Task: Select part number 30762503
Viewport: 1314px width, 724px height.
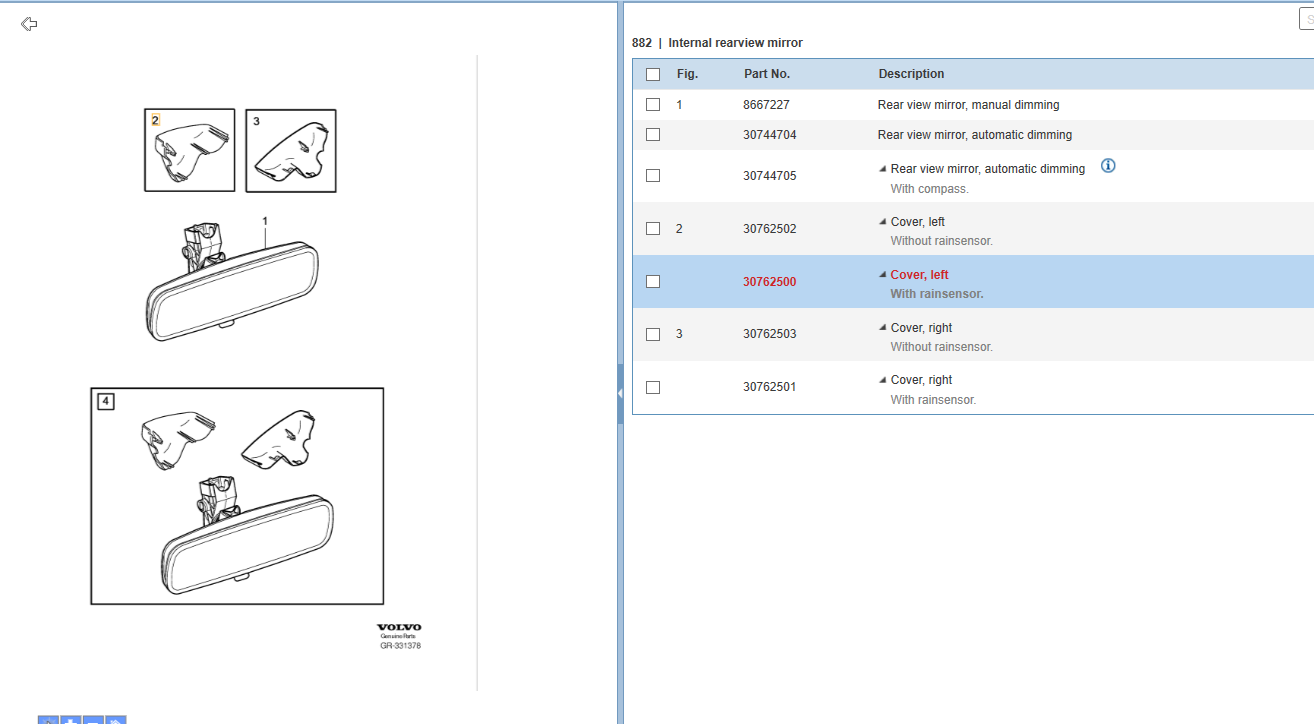Action: (770, 334)
